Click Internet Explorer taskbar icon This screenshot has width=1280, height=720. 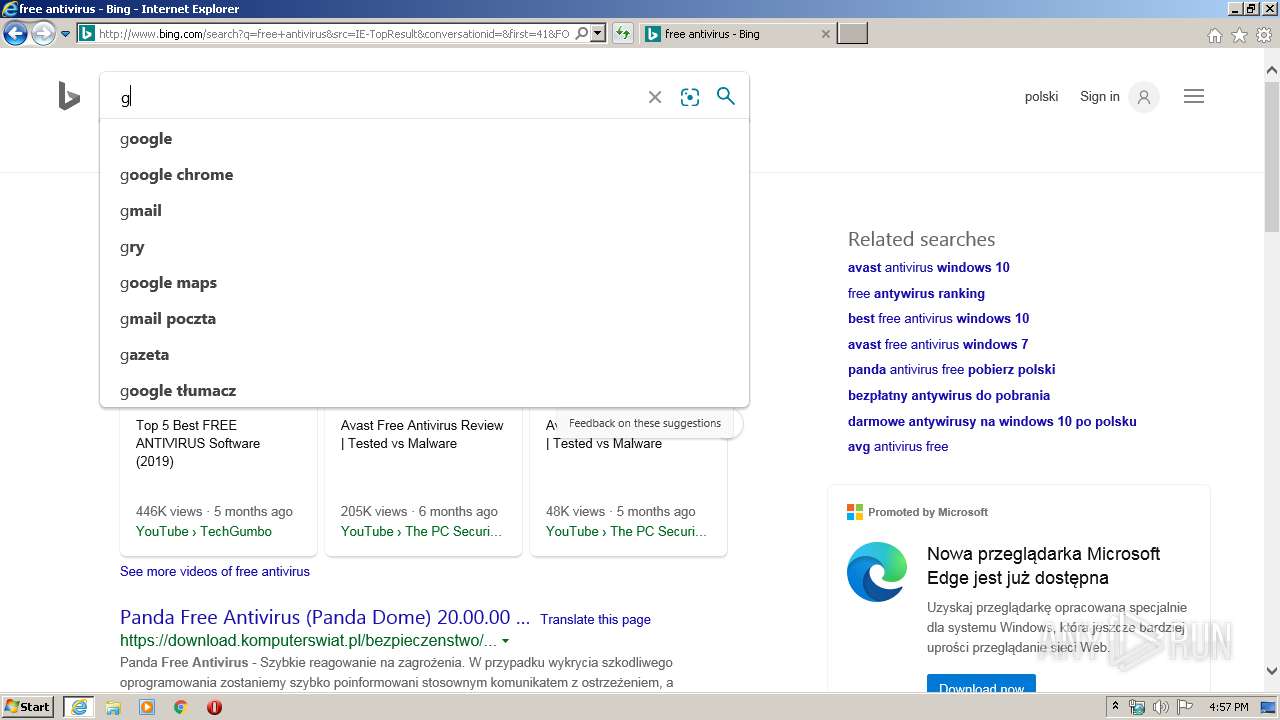tap(79, 707)
